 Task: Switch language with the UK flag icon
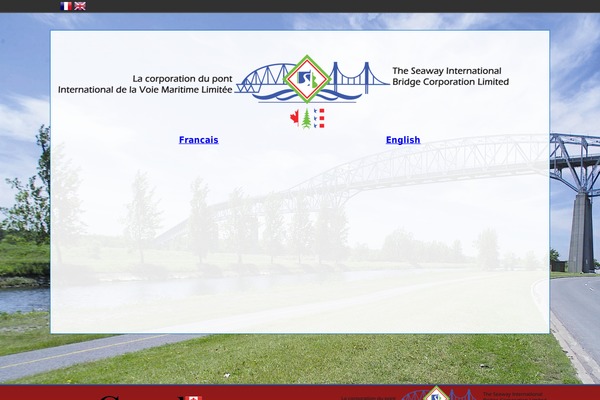coord(80,6)
